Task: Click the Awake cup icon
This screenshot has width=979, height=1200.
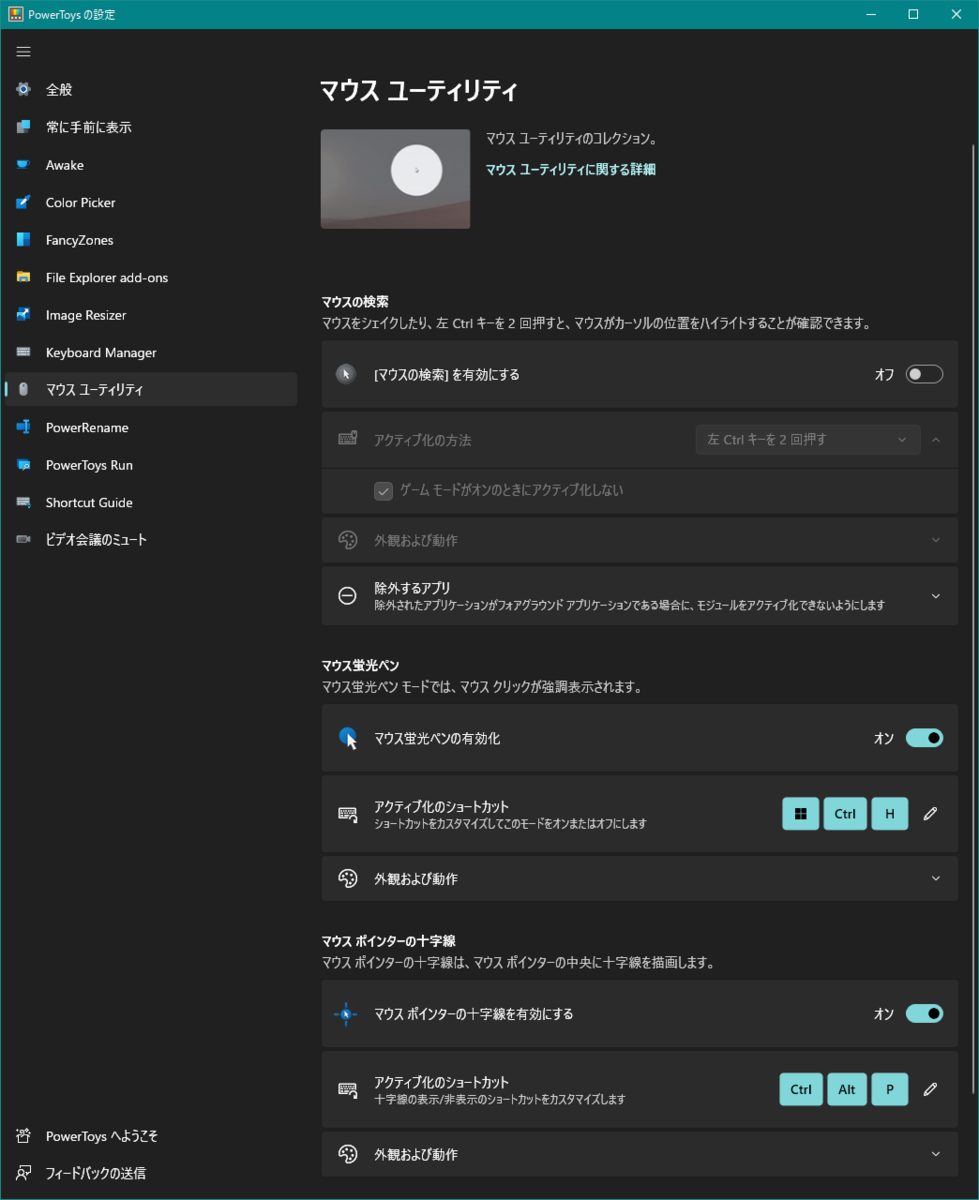Action: point(24,165)
